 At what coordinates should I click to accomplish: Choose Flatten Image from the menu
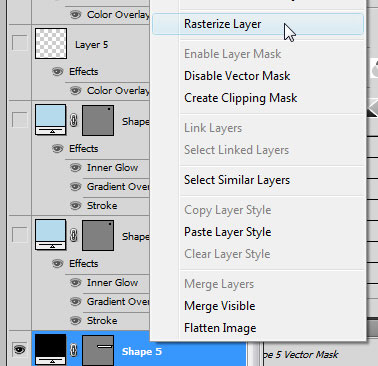click(220, 328)
